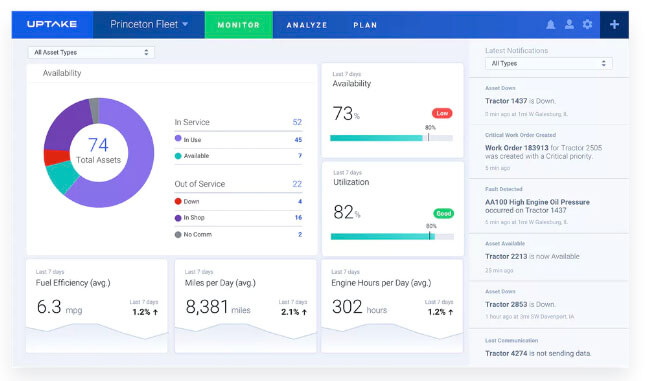Viewport: 649px width, 381px height.
Task: Click the No Comm value 2
Action: pos(300,235)
